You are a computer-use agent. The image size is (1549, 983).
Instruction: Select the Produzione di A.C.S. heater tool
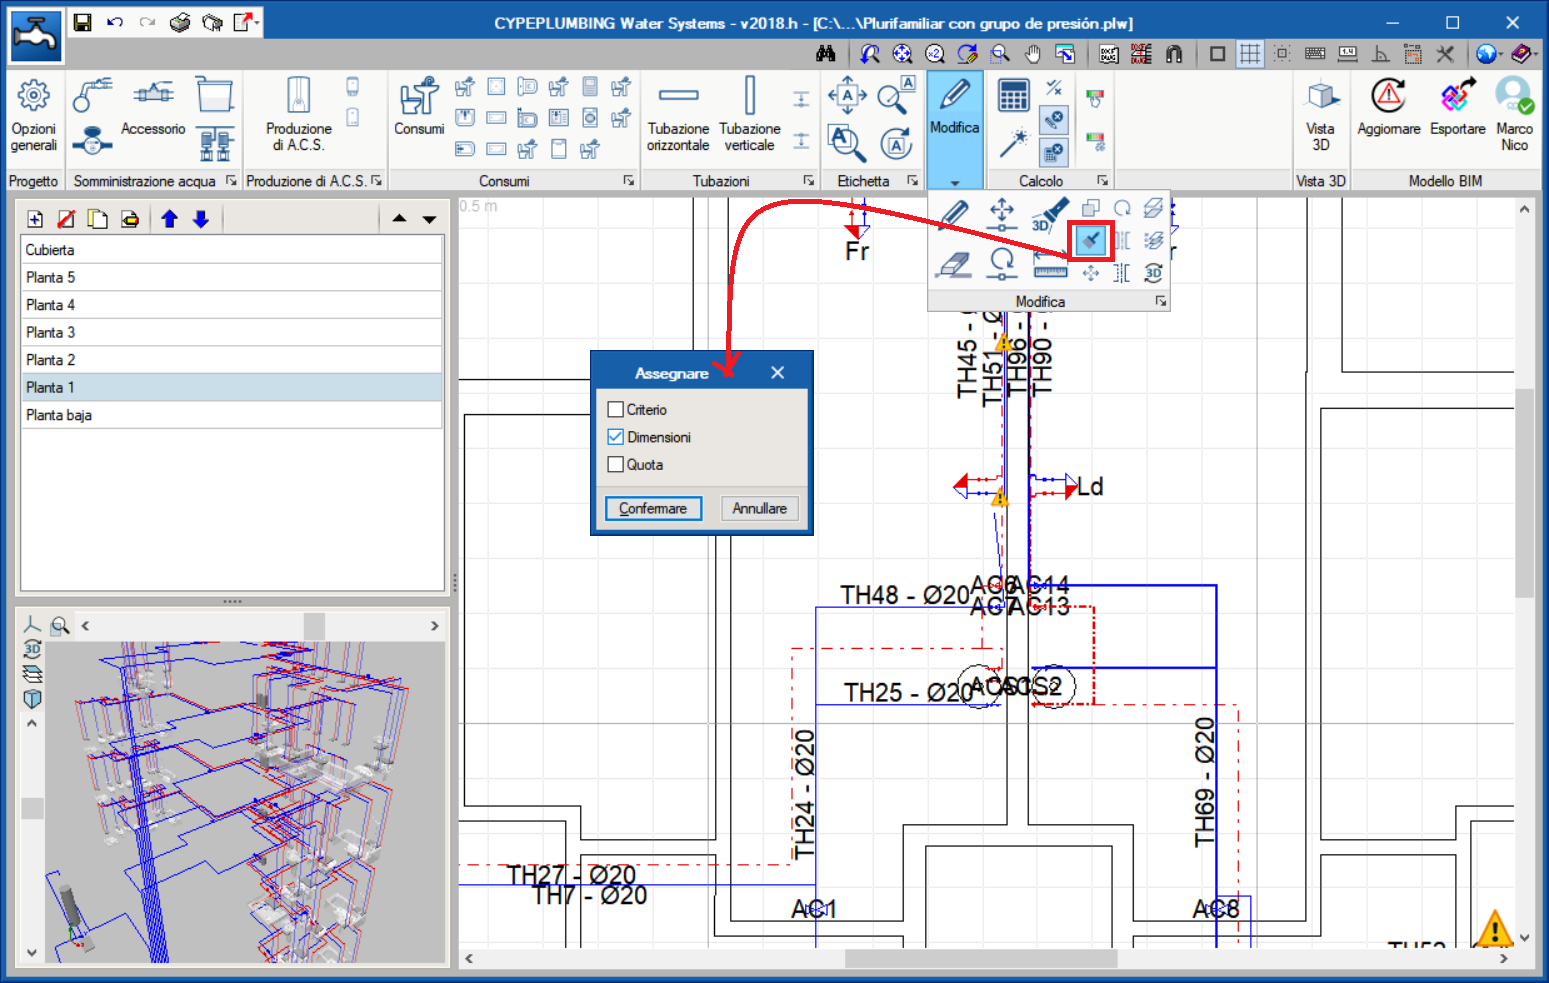[298, 114]
